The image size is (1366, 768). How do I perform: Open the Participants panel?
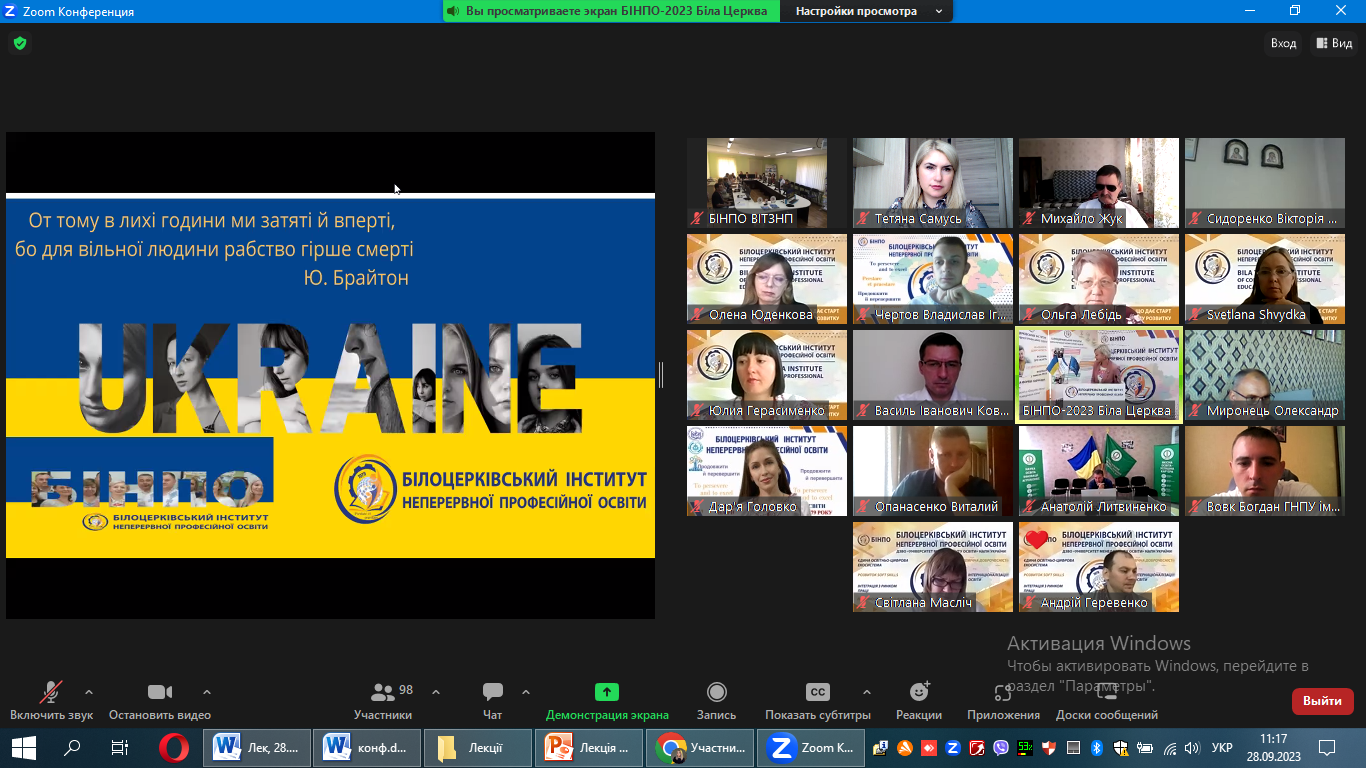coord(383,700)
